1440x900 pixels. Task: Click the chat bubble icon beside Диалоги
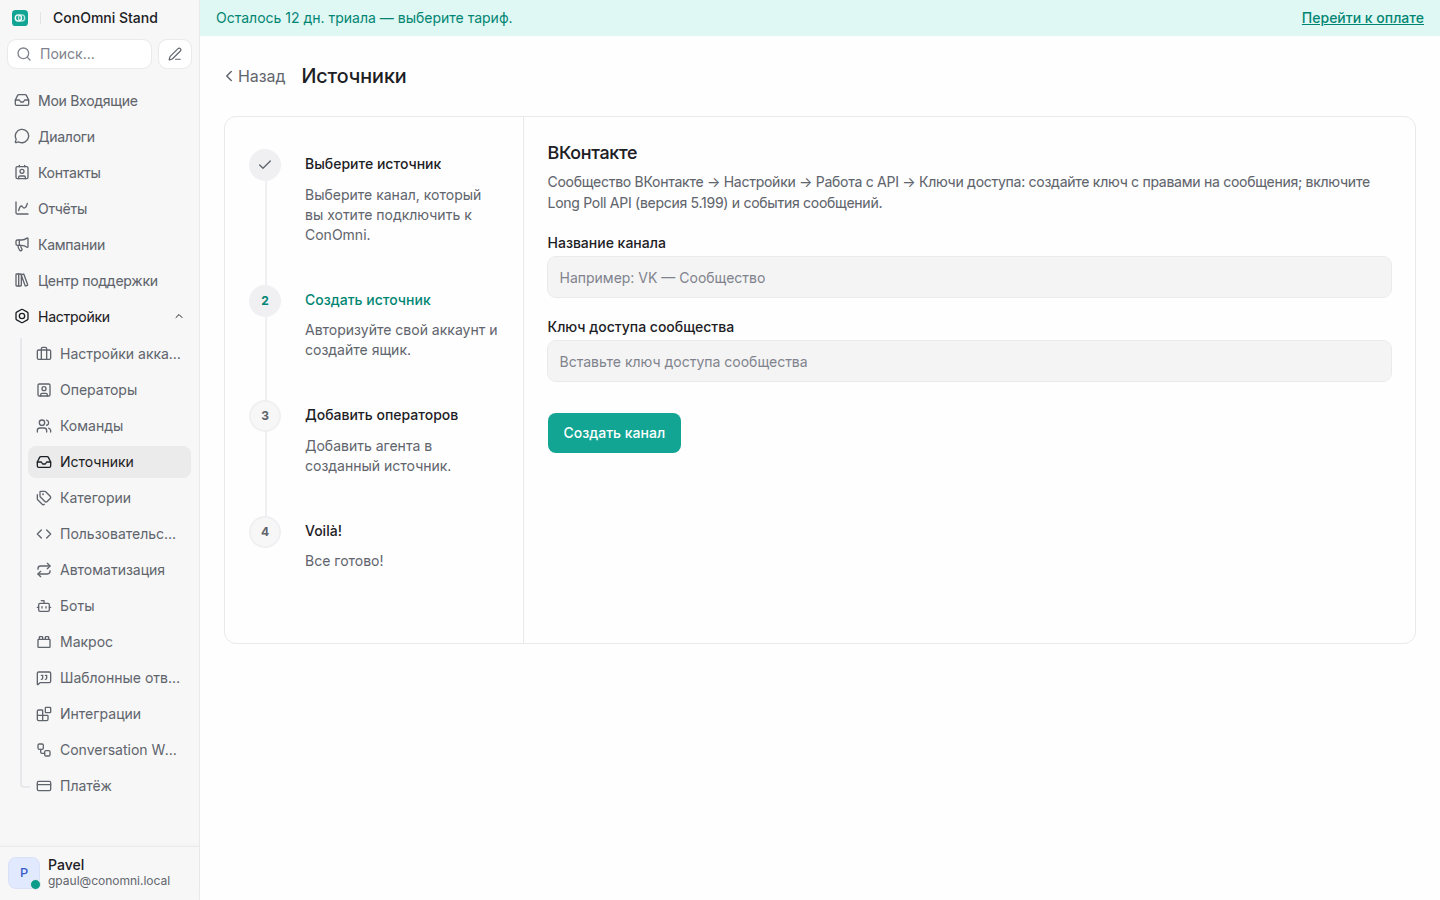[22, 137]
